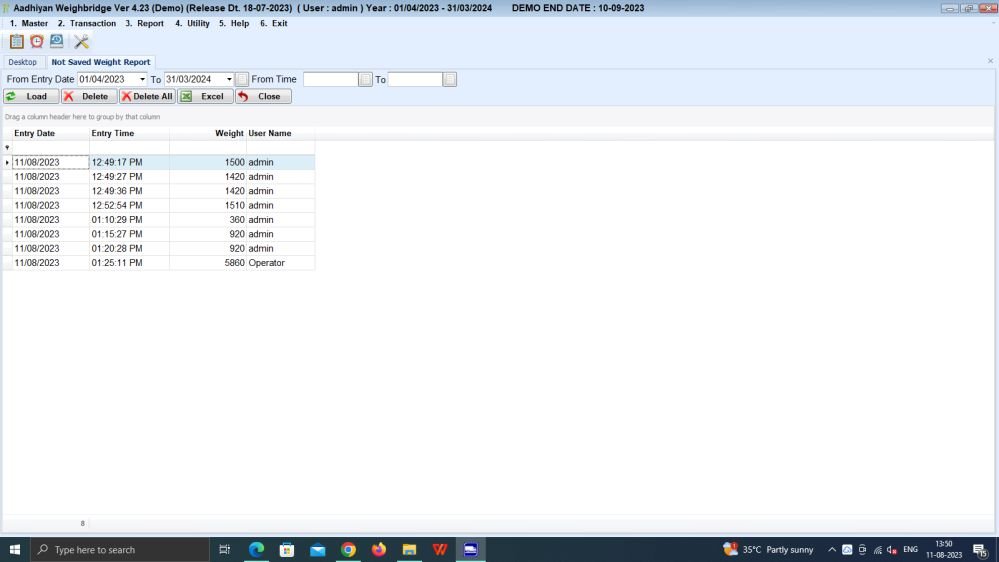Click the picker button beside To time
The width and height of the screenshot is (999, 562).
coord(450,79)
